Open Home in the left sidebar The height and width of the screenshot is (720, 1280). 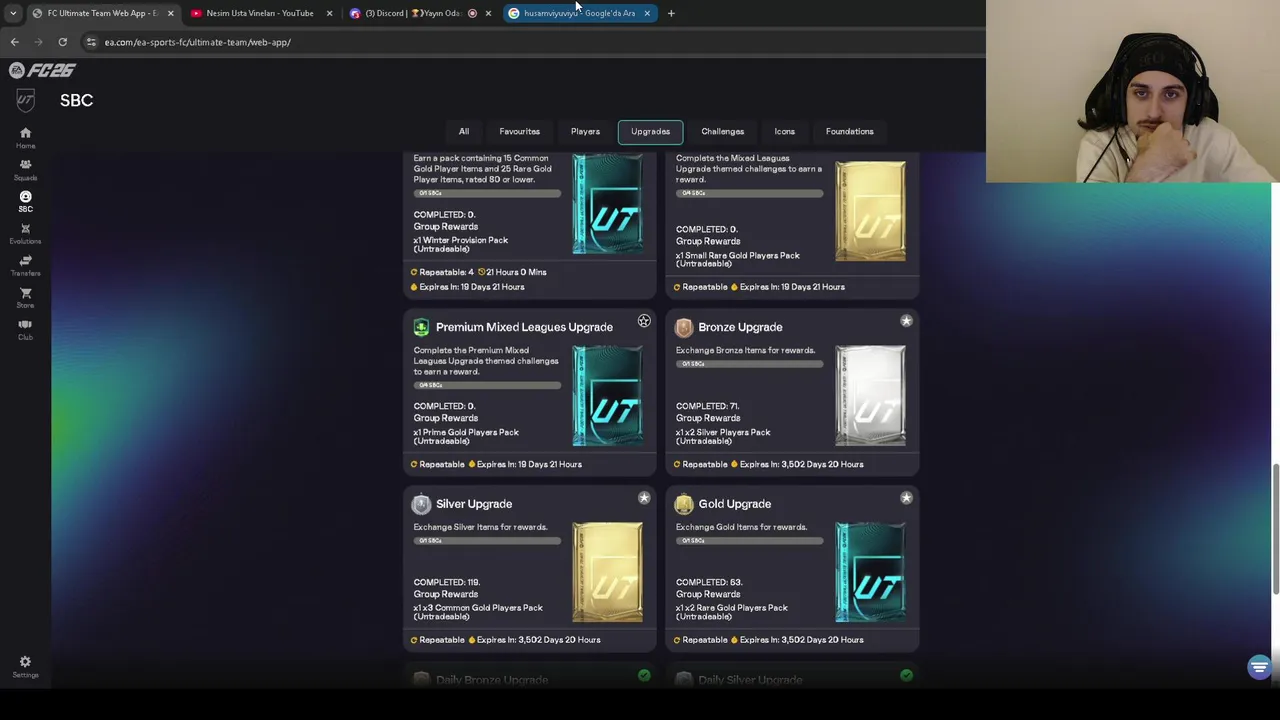25,138
